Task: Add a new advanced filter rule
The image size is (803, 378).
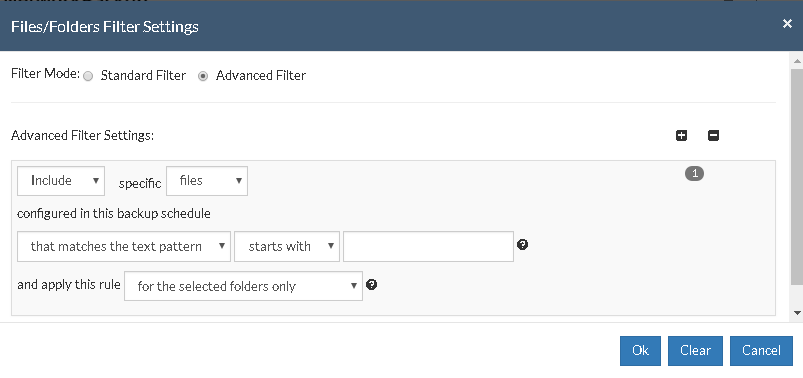Action: [681, 136]
